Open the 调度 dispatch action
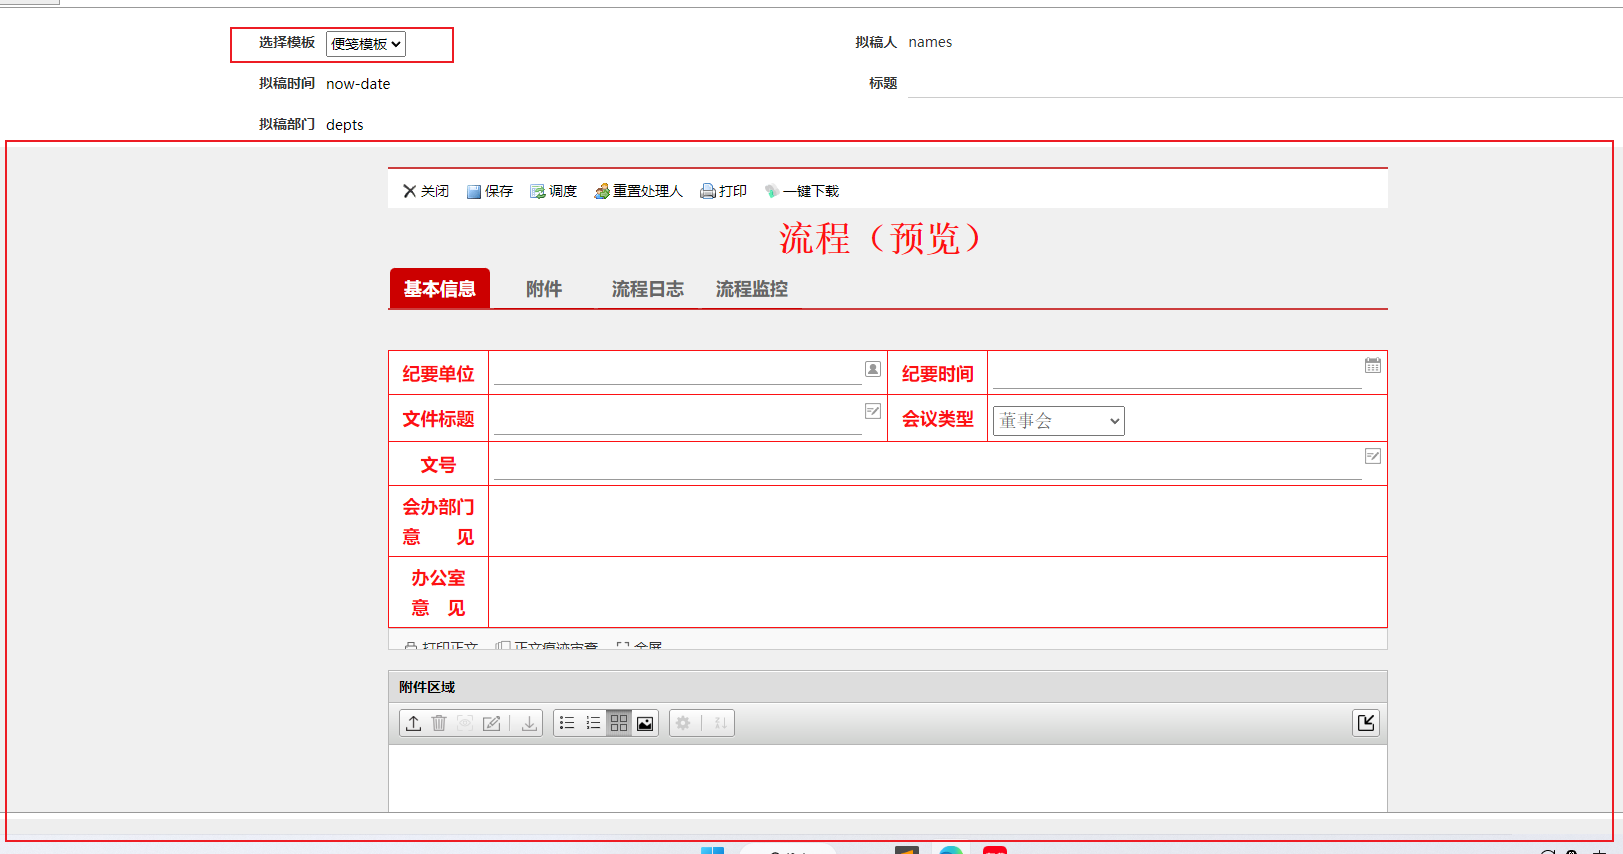Image resolution: width=1623 pixels, height=854 pixels. pos(553,191)
